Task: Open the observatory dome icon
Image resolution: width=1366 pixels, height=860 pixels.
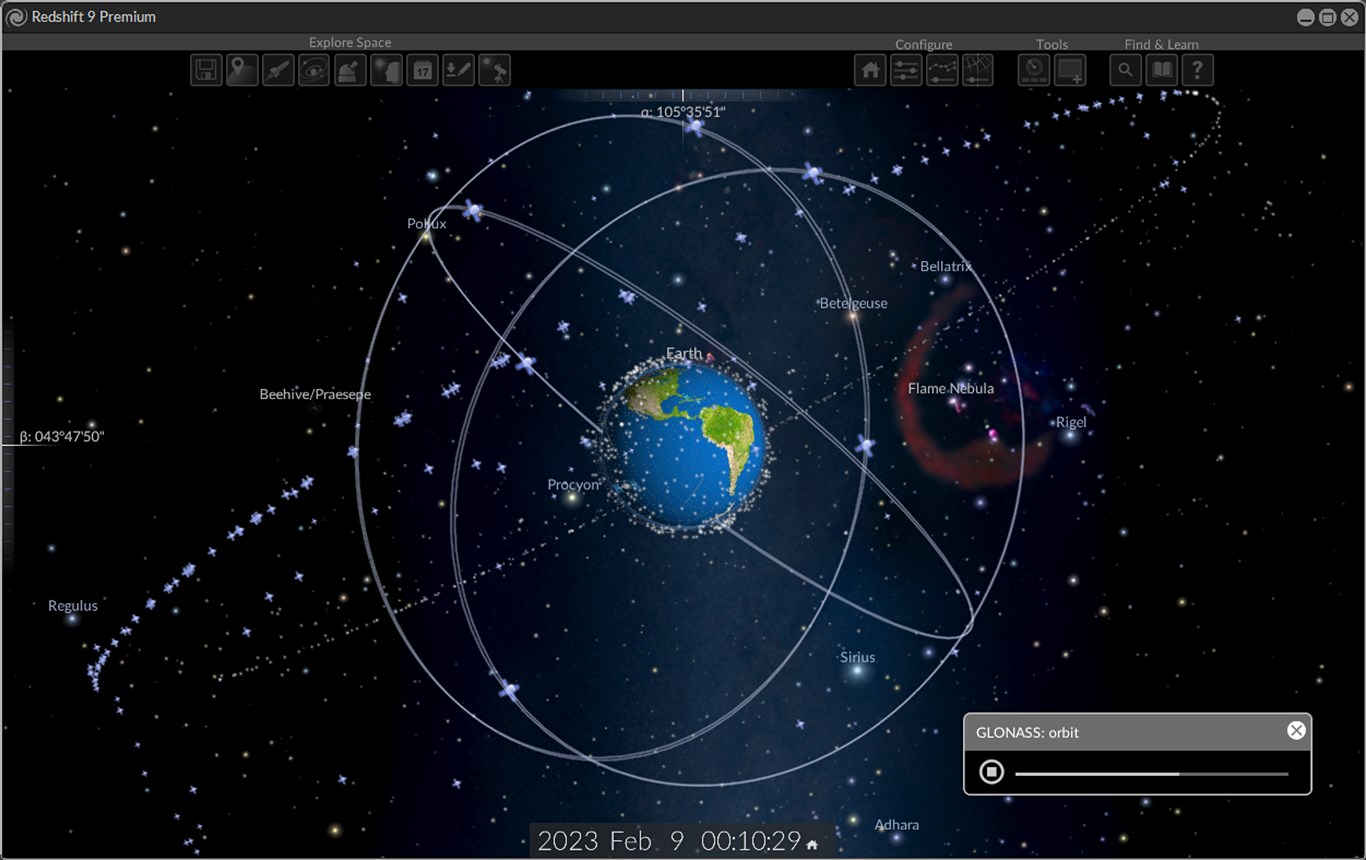Action: 350,70
